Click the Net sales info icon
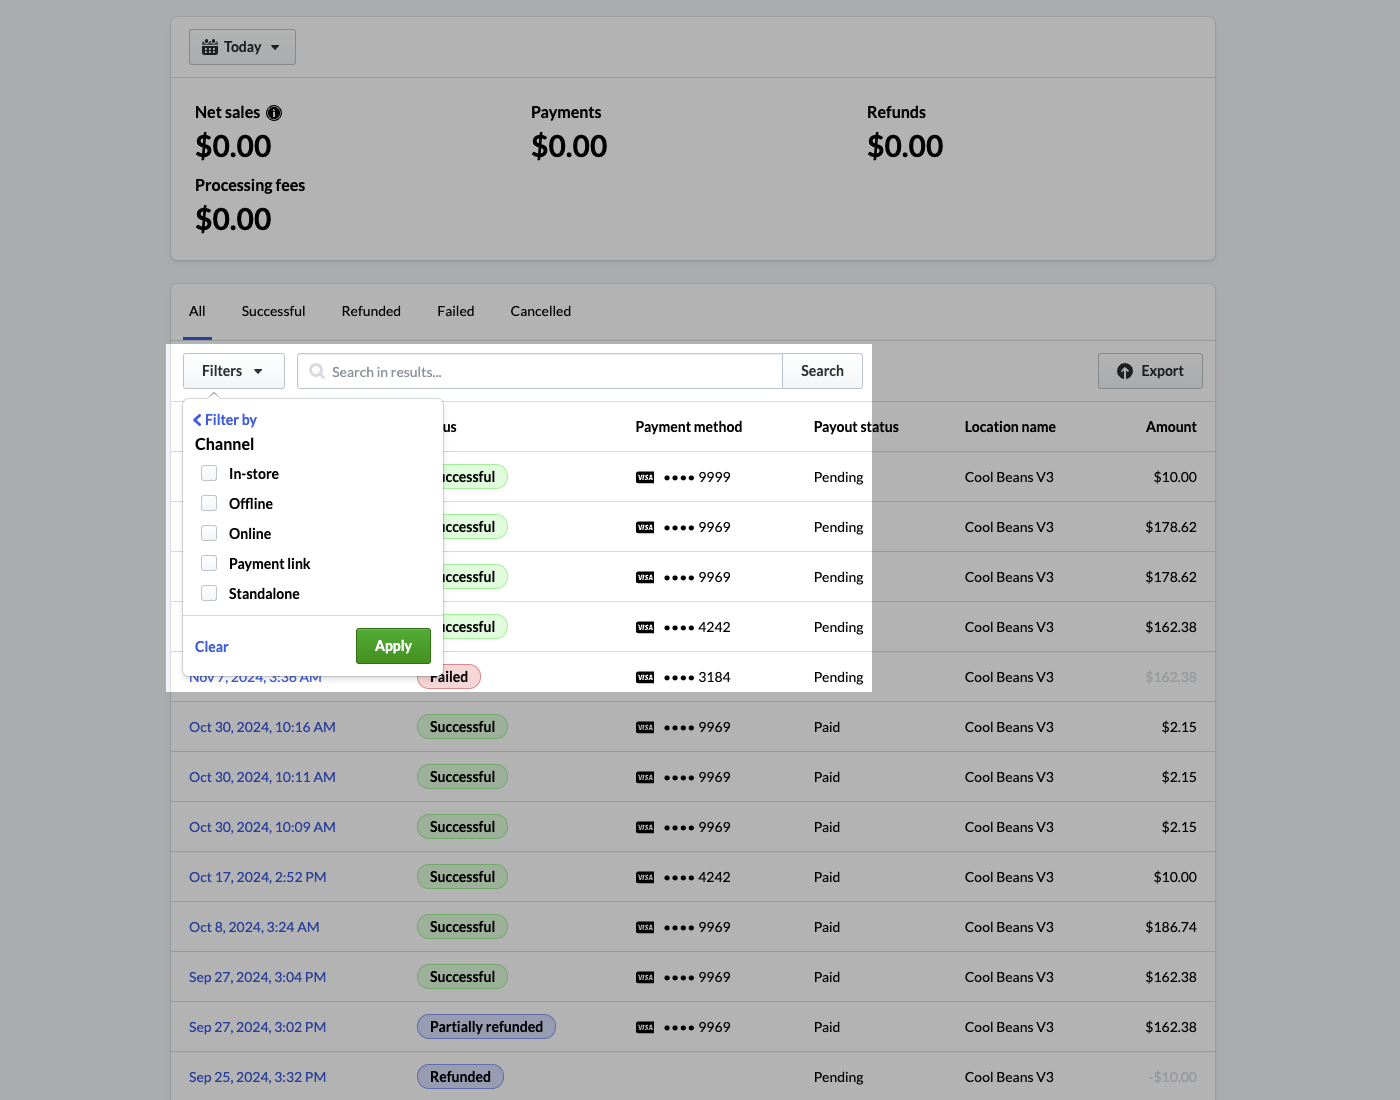 pyautogui.click(x=274, y=113)
